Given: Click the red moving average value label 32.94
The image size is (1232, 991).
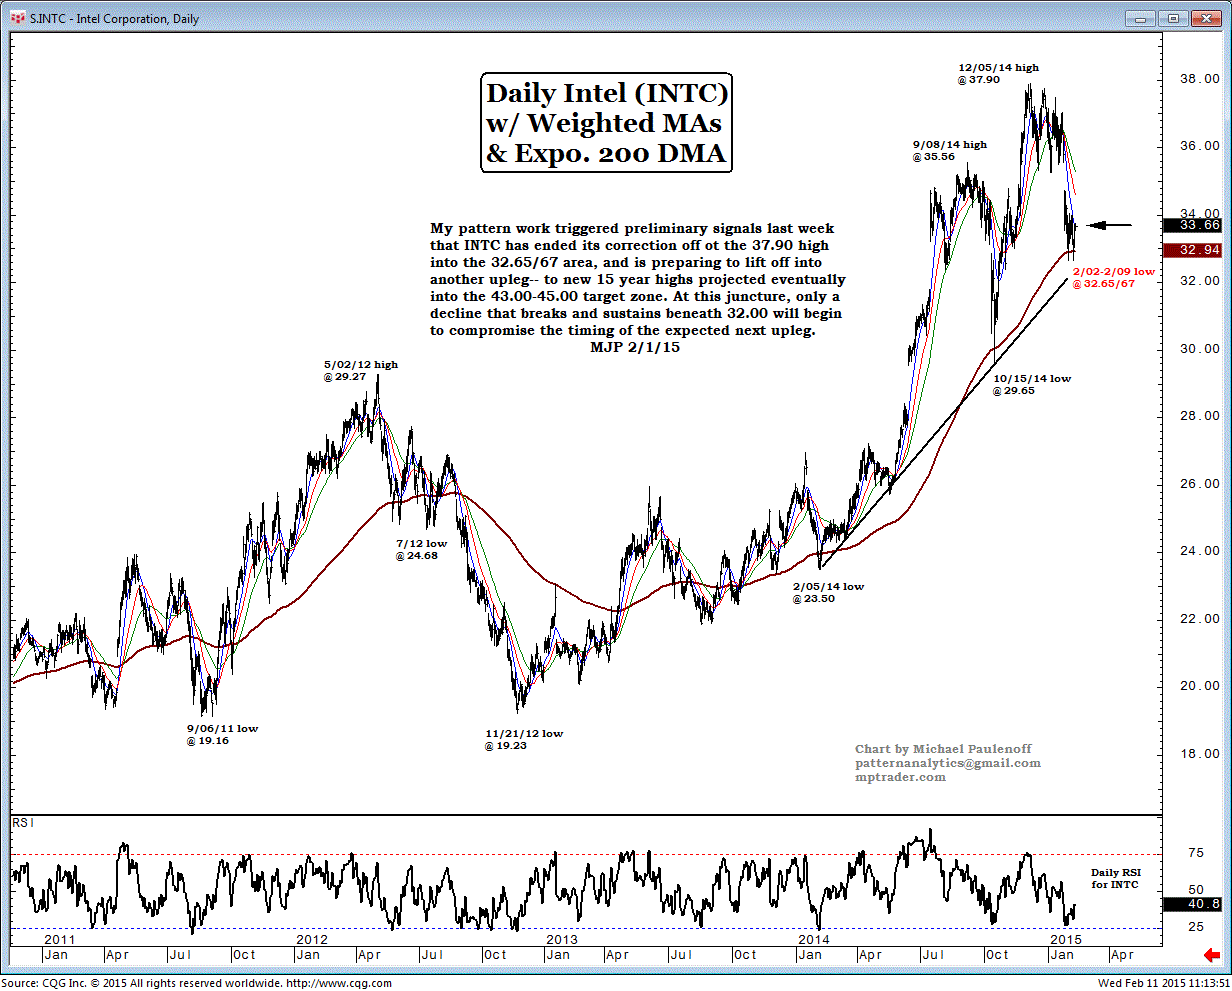Looking at the screenshot, I should tap(1191, 250).
